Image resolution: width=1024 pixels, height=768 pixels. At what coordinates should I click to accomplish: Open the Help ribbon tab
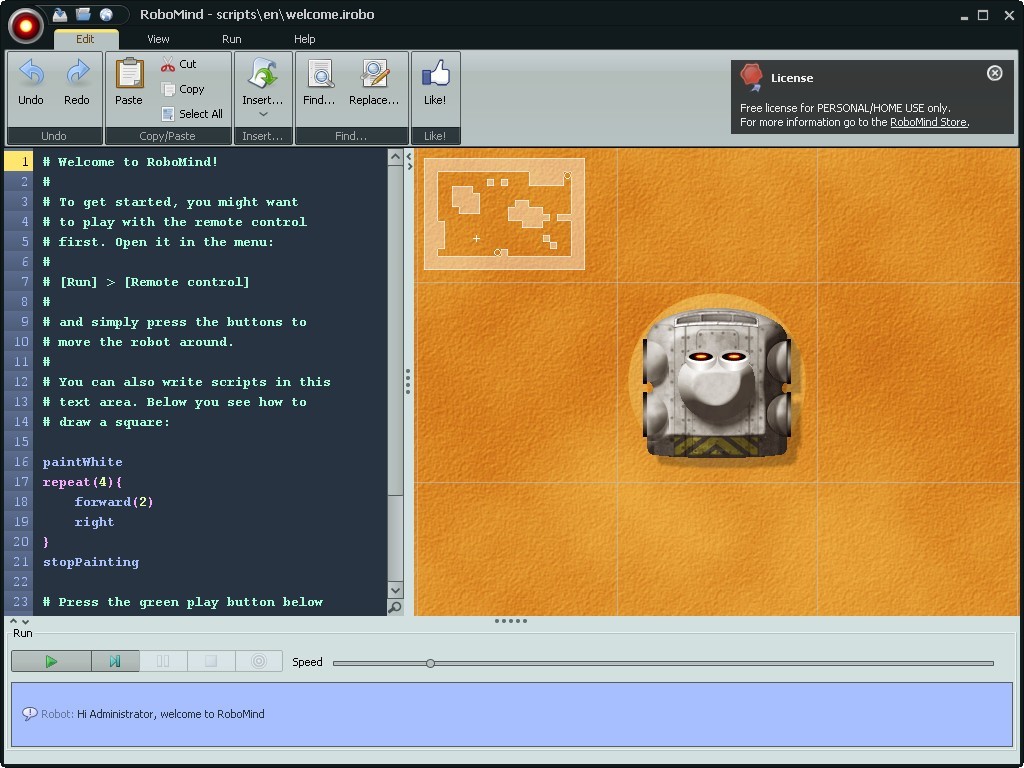[304, 39]
